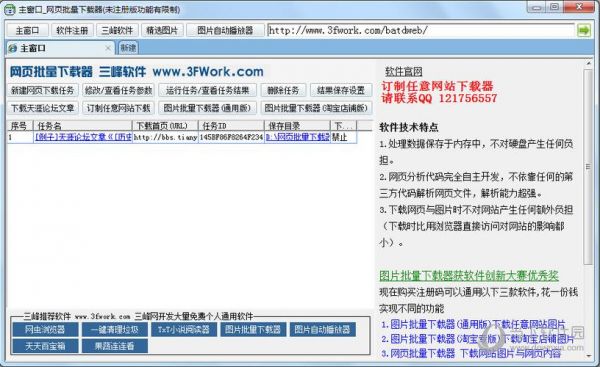600x367 pixels.
Task: Click the 任务名 column header
Action: click(82, 126)
